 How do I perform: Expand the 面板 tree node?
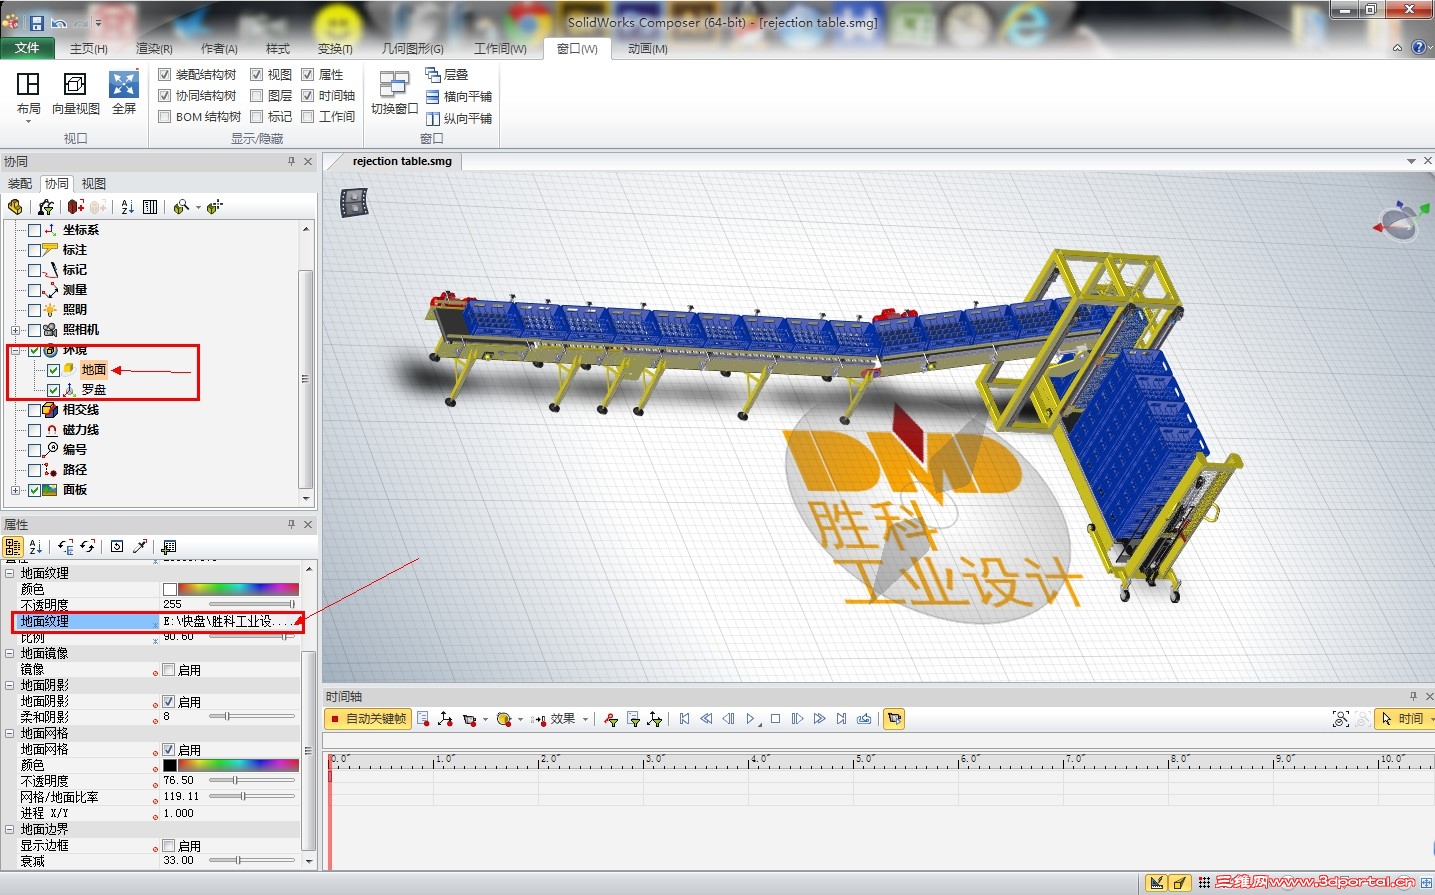pyautogui.click(x=15, y=490)
